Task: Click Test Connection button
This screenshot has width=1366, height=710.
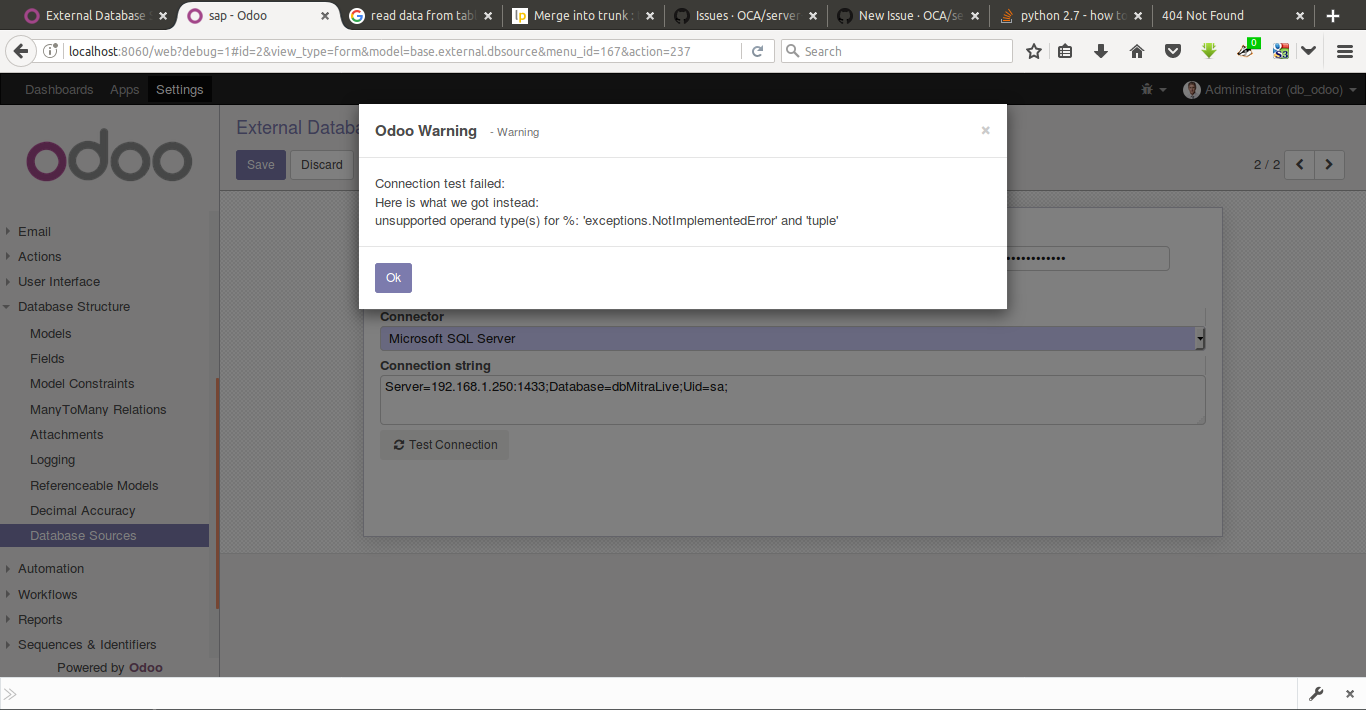Action: coord(445,445)
